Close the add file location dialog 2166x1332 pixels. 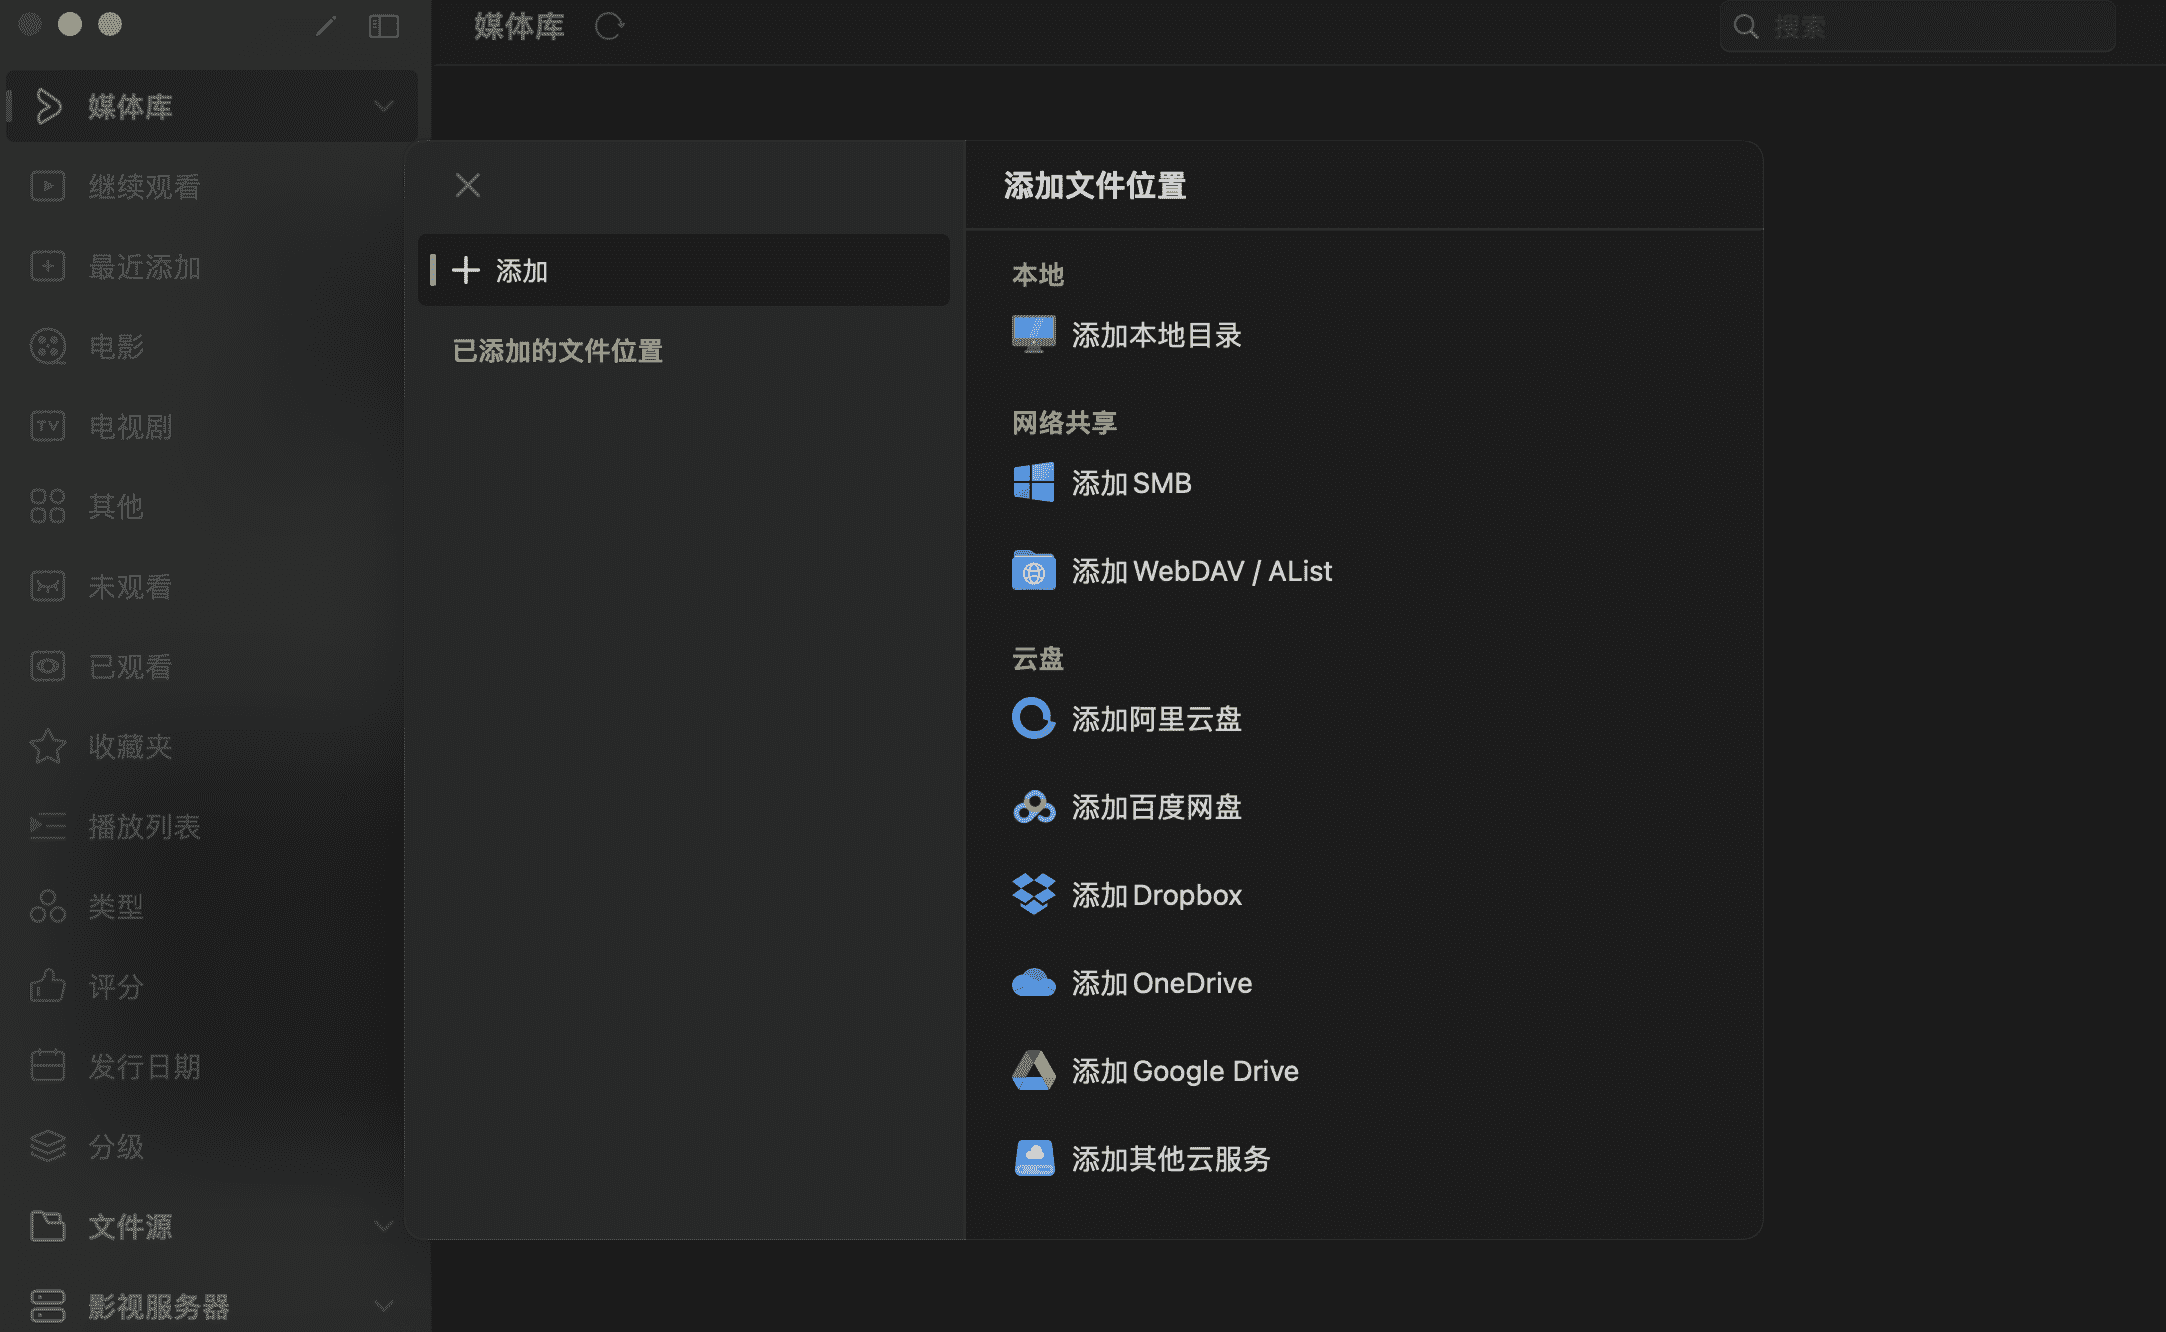coord(468,185)
